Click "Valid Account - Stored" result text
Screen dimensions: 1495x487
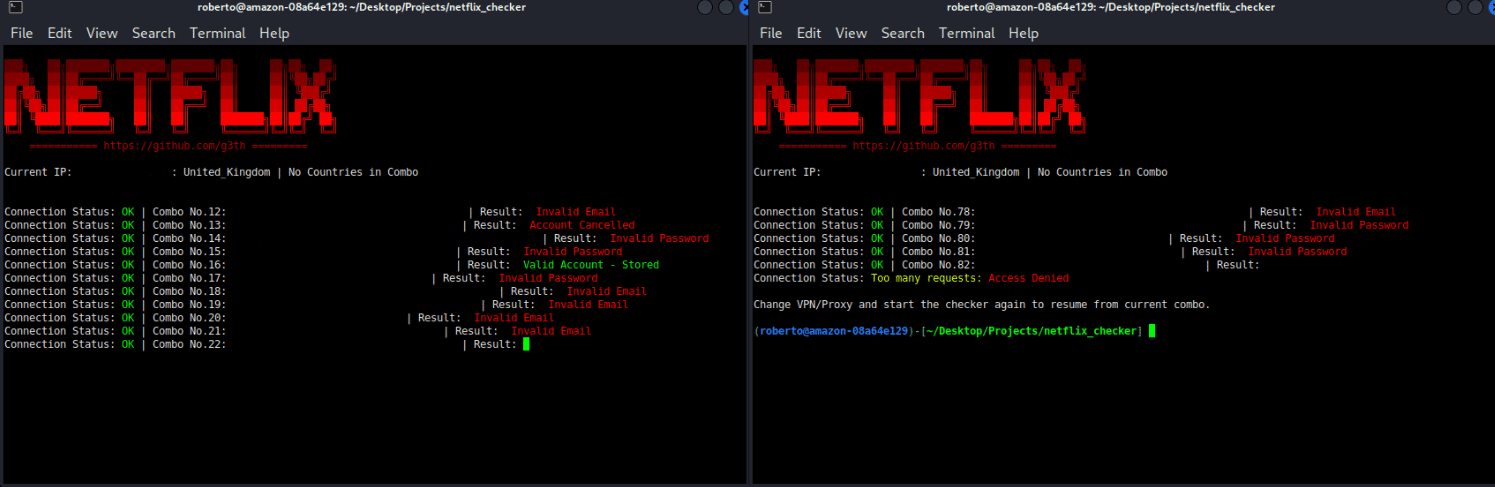(591, 265)
